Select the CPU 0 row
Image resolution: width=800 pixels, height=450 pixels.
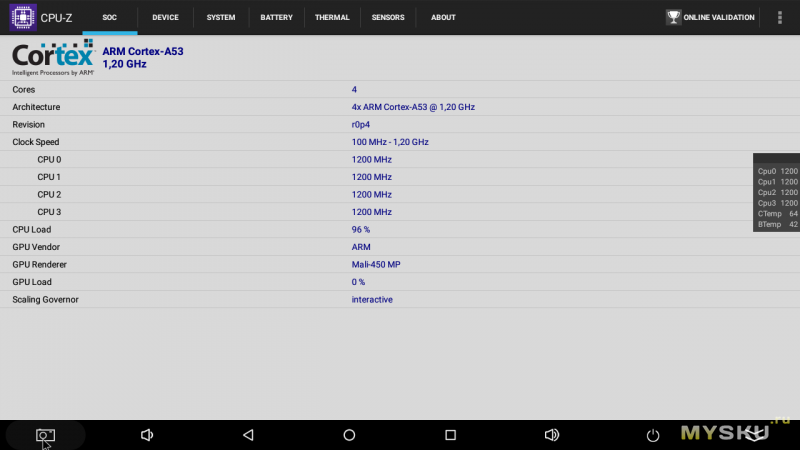[x=400, y=160]
